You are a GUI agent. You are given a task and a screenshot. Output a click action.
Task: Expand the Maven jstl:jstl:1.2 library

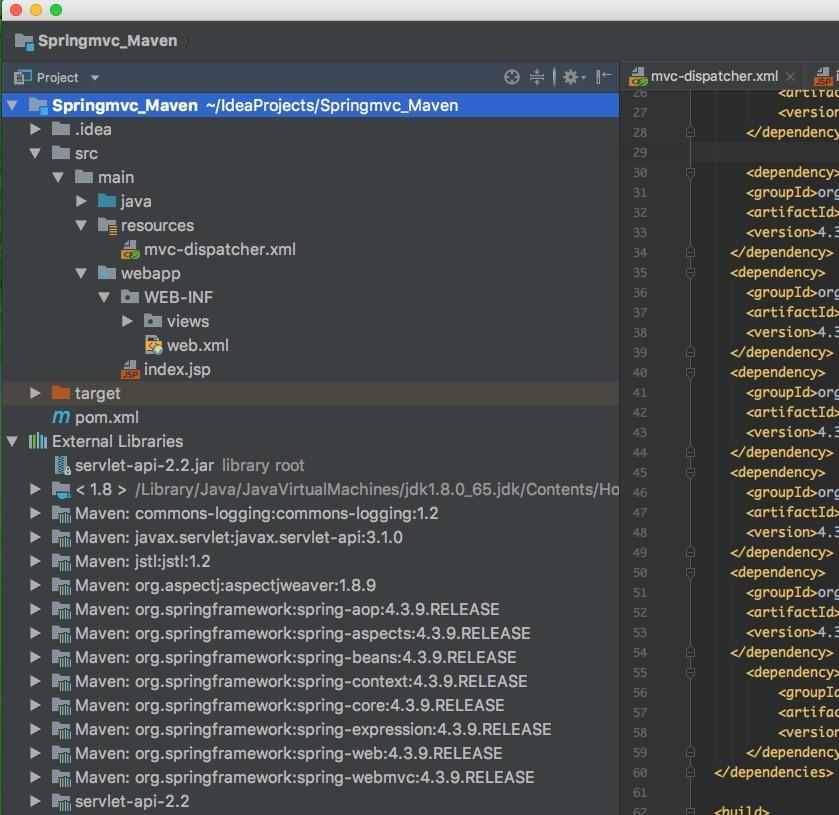tap(35, 561)
